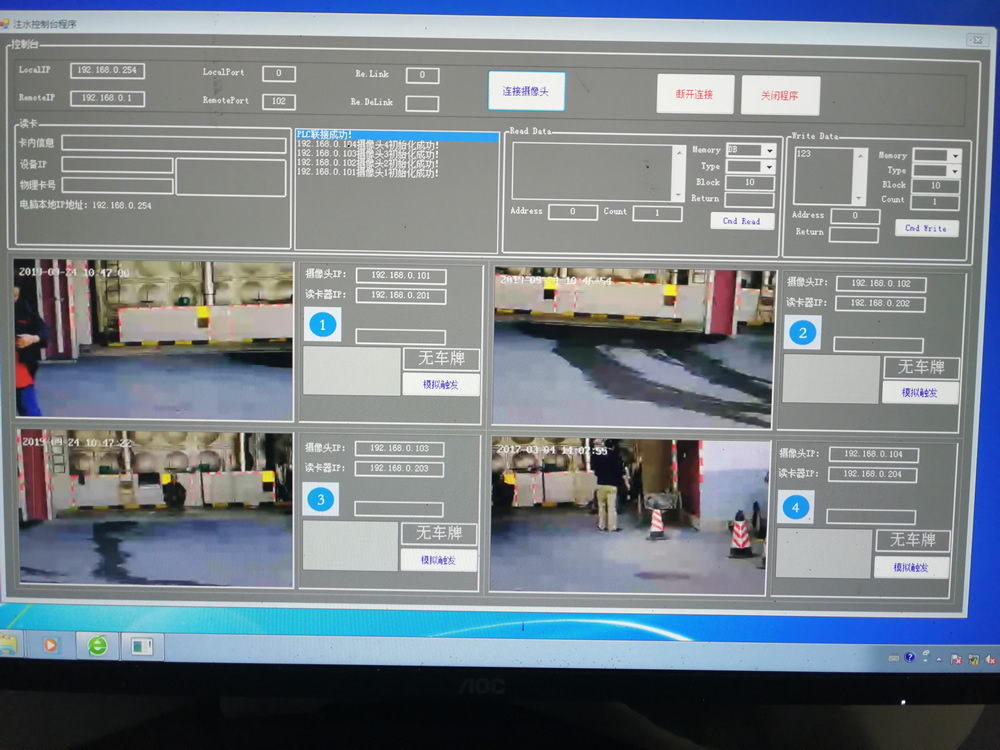The width and height of the screenshot is (1000, 750).
Task: Click the control program taskbar icon
Action: 142,646
